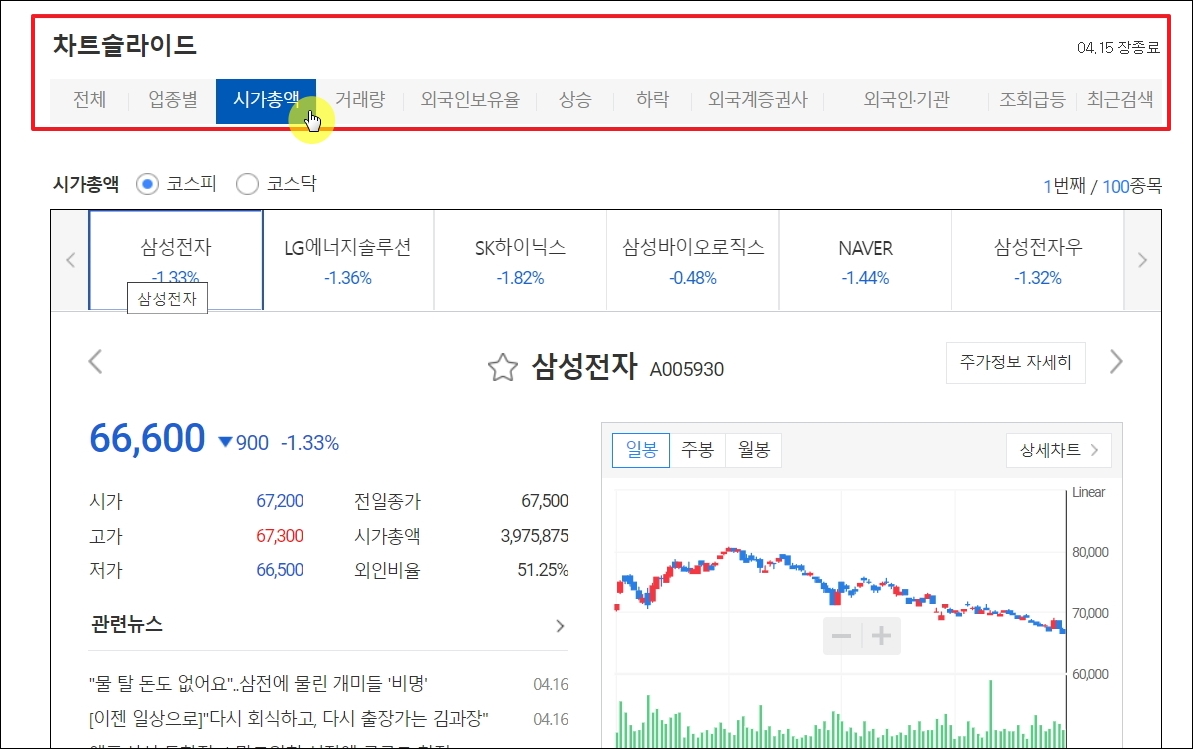Click the 관련뉴스 heading

126,625
